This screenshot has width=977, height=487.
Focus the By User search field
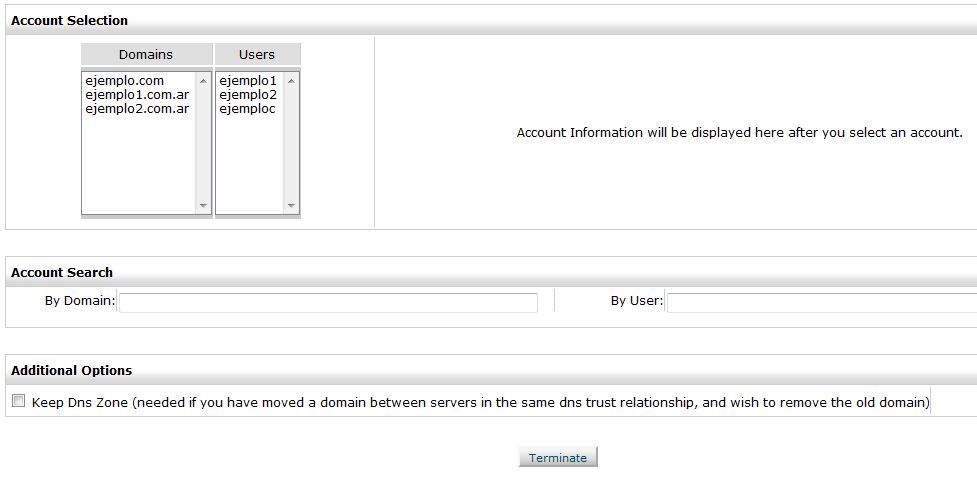[820, 302]
